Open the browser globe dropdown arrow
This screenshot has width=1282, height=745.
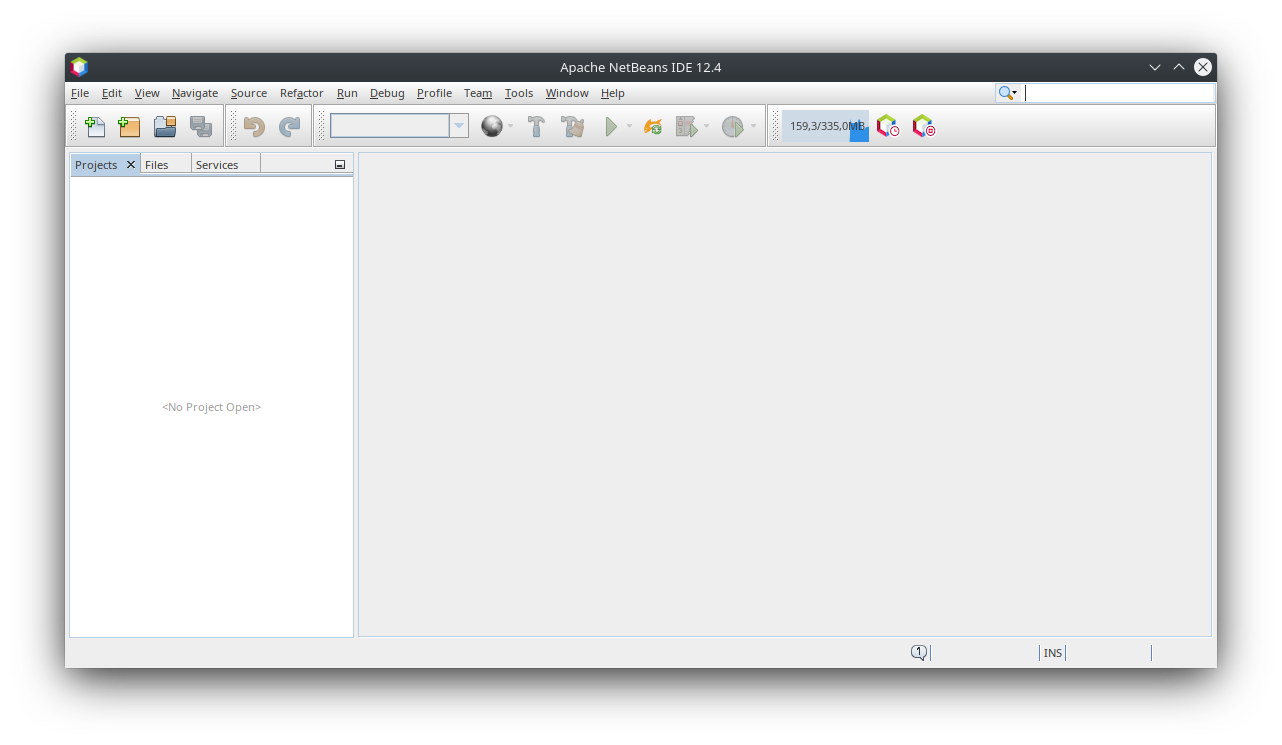coord(510,127)
